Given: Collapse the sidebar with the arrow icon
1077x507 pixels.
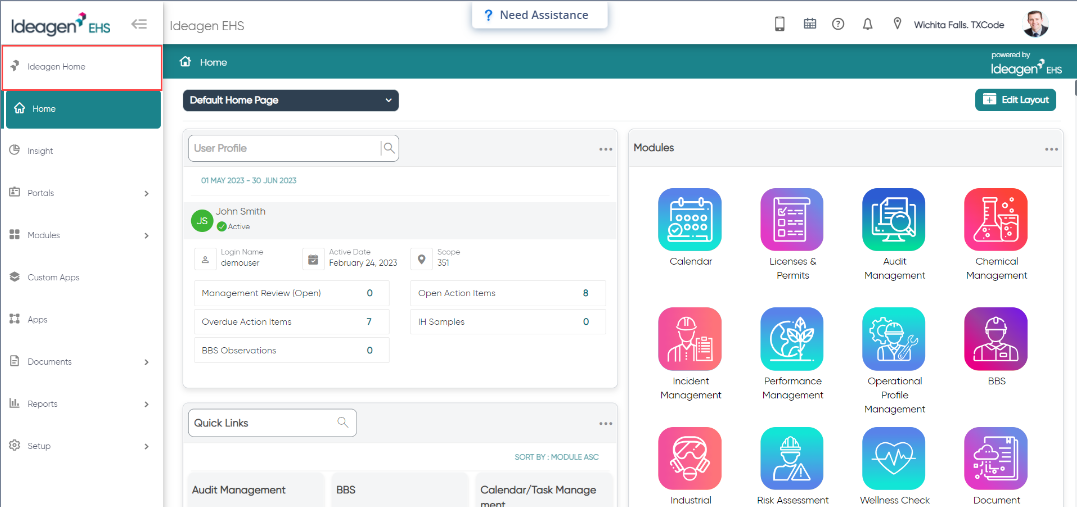Looking at the screenshot, I should pyautogui.click(x=139, y=25).
